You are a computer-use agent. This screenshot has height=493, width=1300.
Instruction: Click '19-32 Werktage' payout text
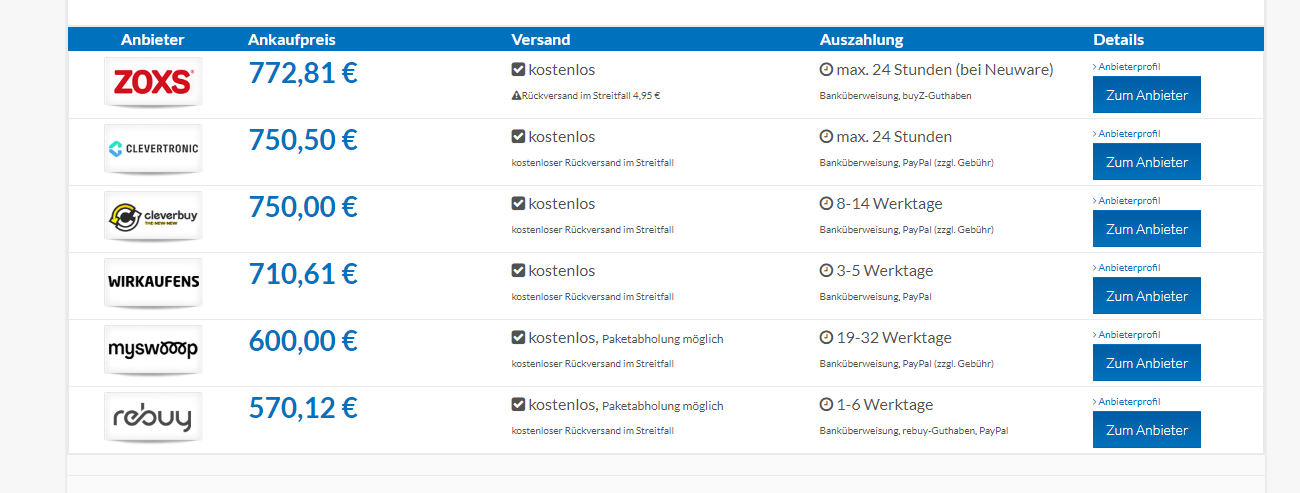[894, 338]
